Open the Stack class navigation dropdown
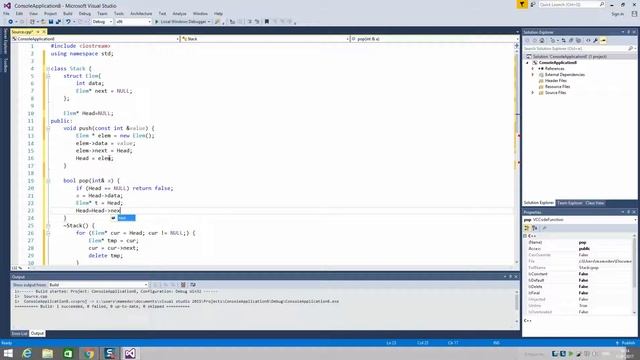 click(x=265, y=39)
